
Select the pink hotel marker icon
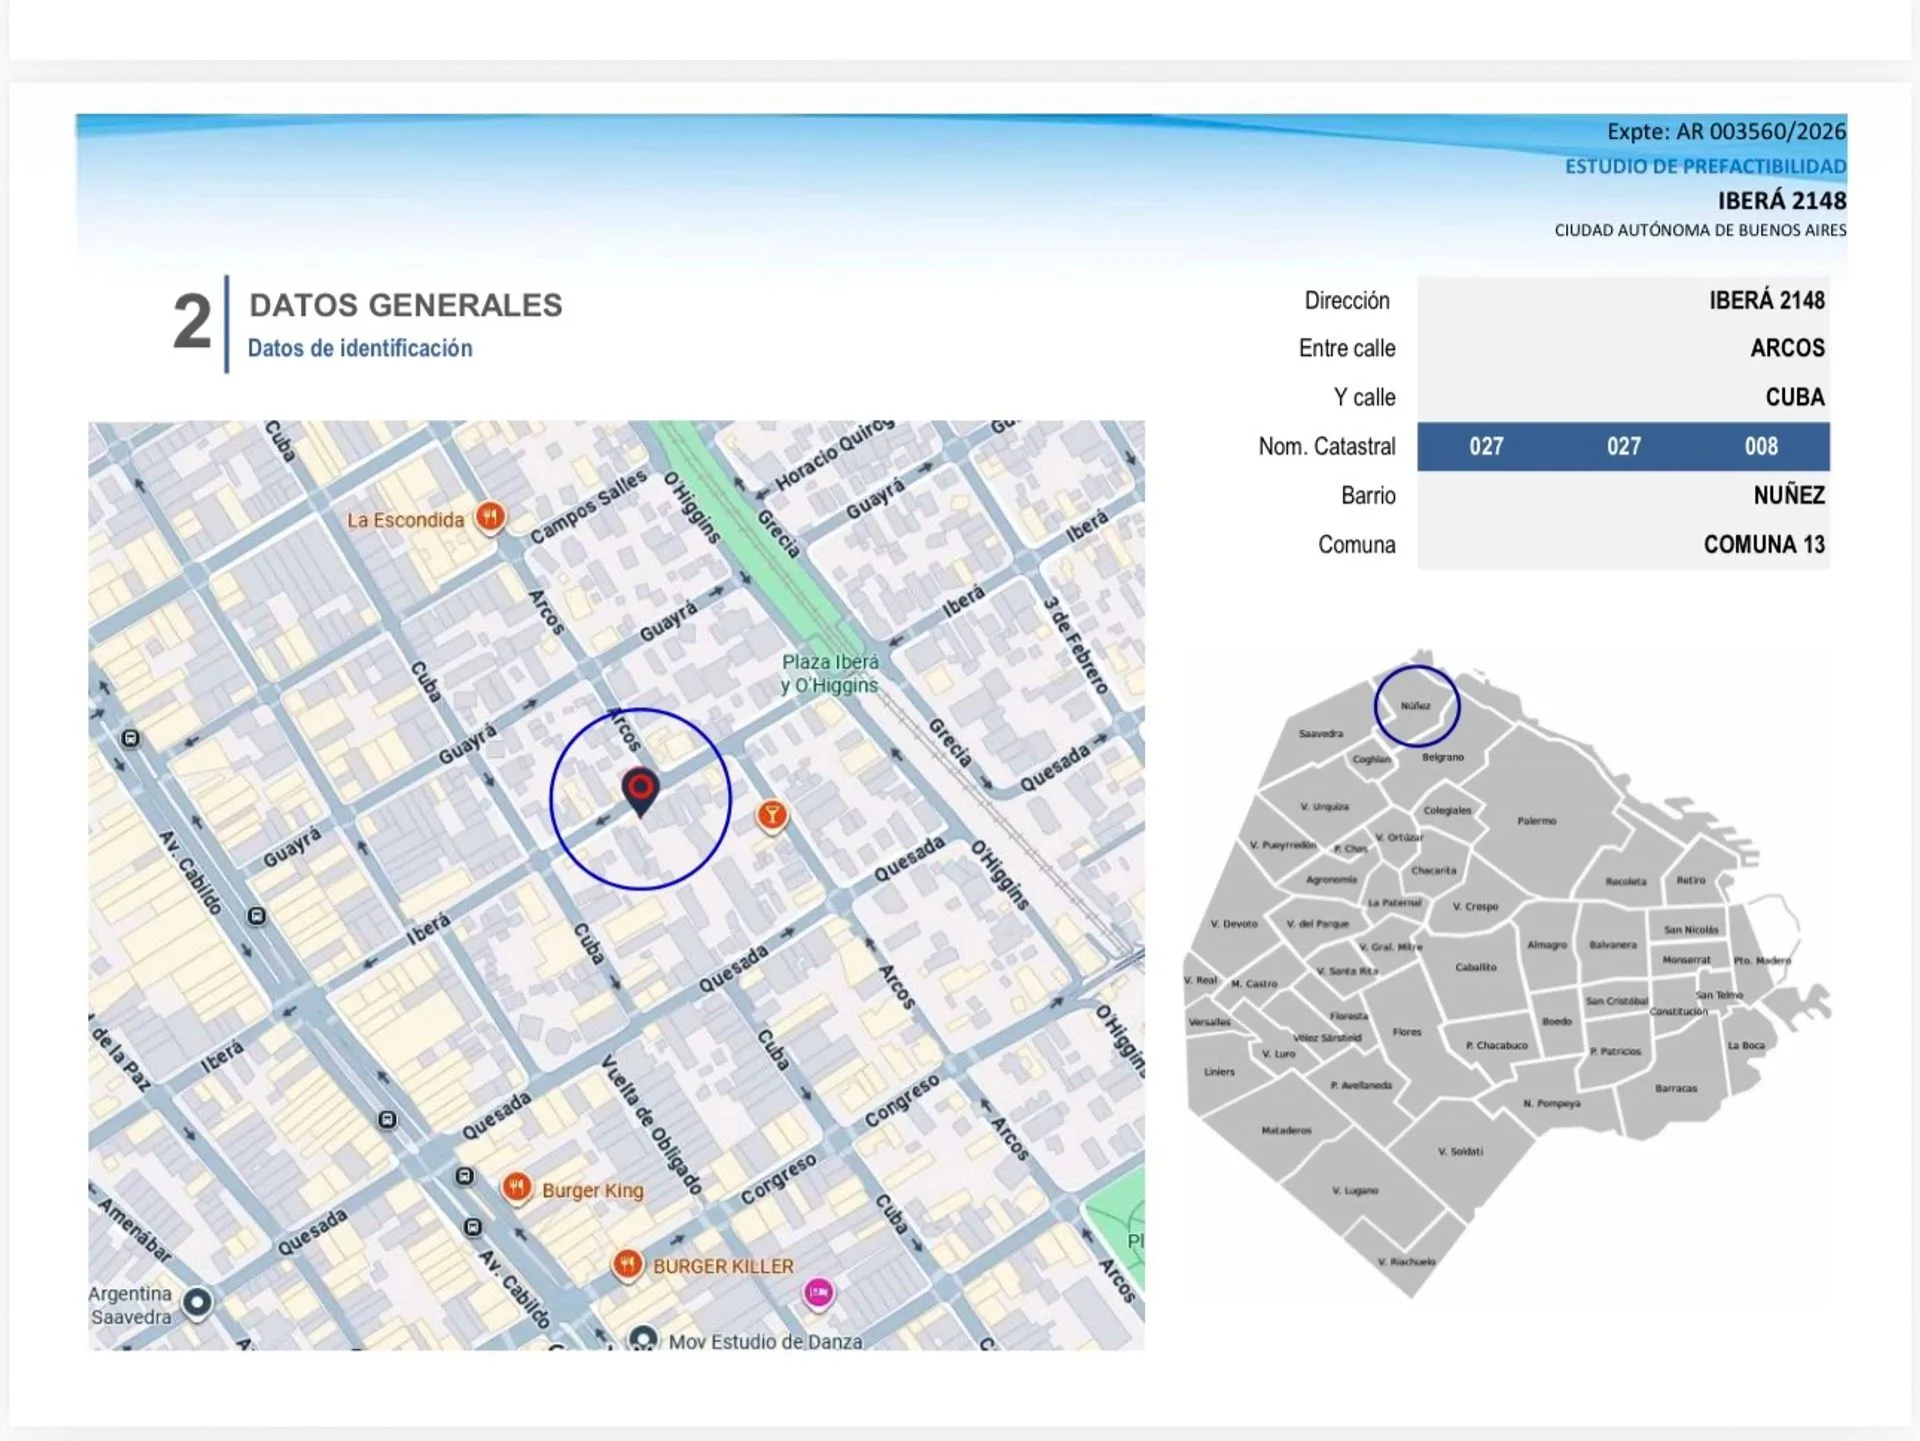819,1293
